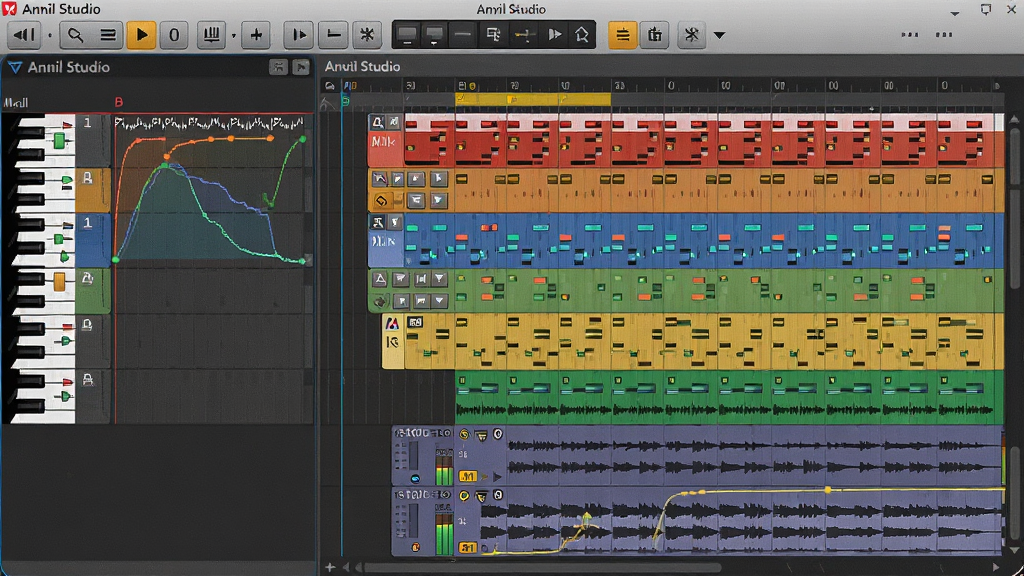This screenshot has width=1024, height=576.
Task: Click the horizontal scrollbar under the arrangement
Action: click(542, 568)
